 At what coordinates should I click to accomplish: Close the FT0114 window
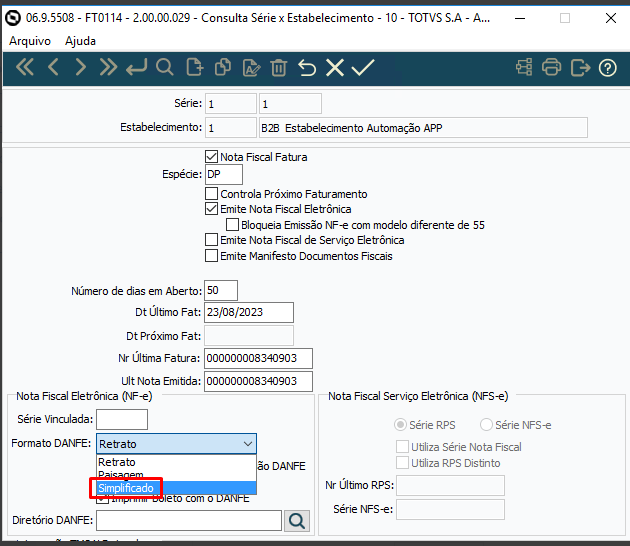(611, 18)
